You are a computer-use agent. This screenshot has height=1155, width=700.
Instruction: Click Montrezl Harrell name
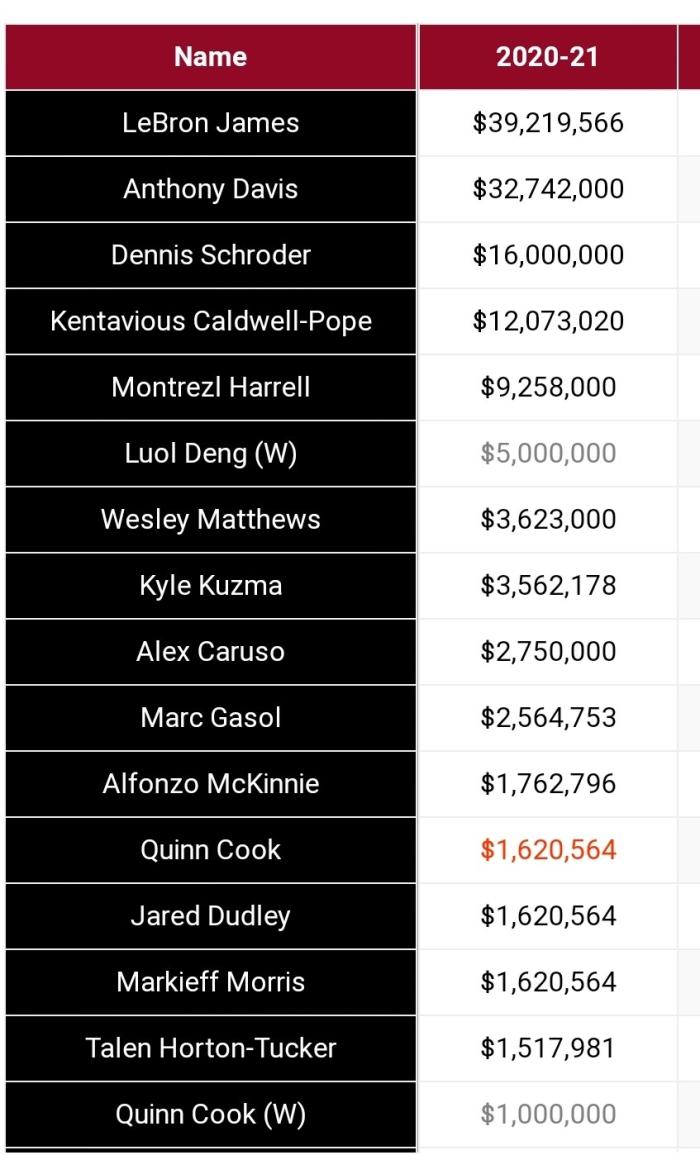(x=211, y=387)
